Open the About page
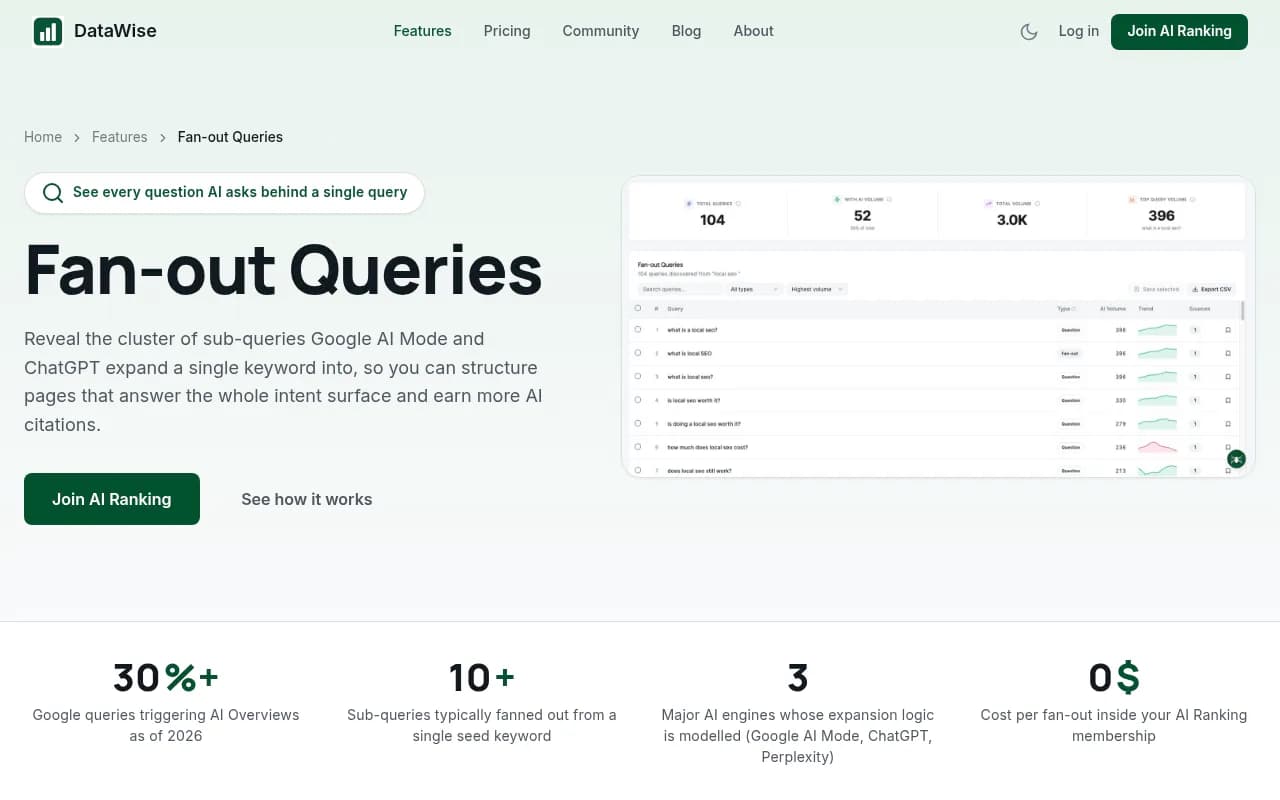The image size is (1280, 800). [x=753, y=31]
